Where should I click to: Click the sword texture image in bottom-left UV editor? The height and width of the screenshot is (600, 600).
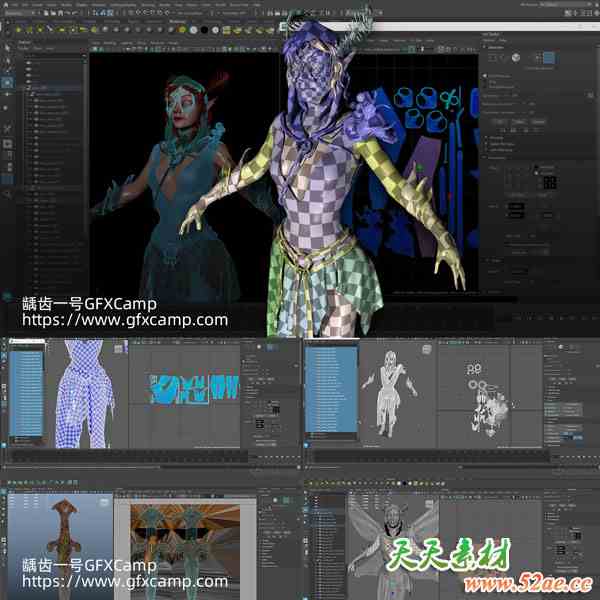[185, 550]
